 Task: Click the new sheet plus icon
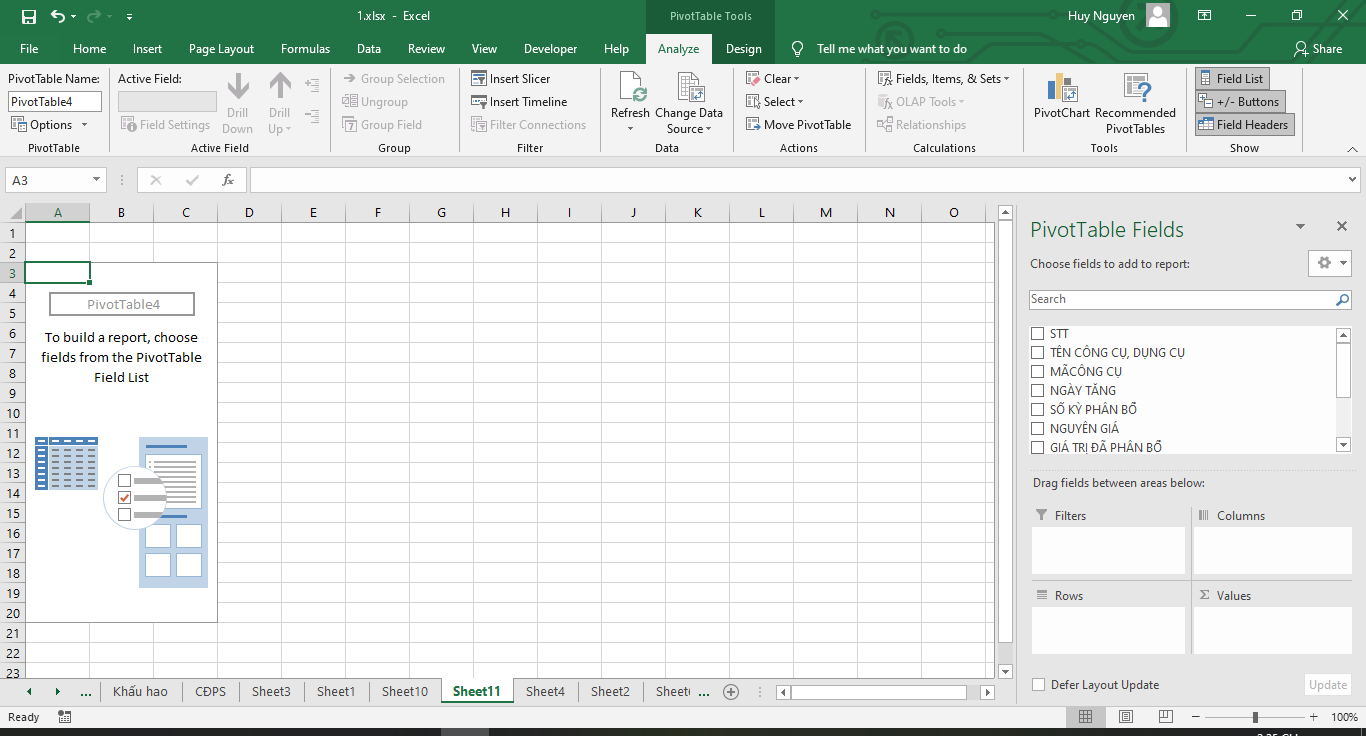pyautogui.click(x=731, y=692)
